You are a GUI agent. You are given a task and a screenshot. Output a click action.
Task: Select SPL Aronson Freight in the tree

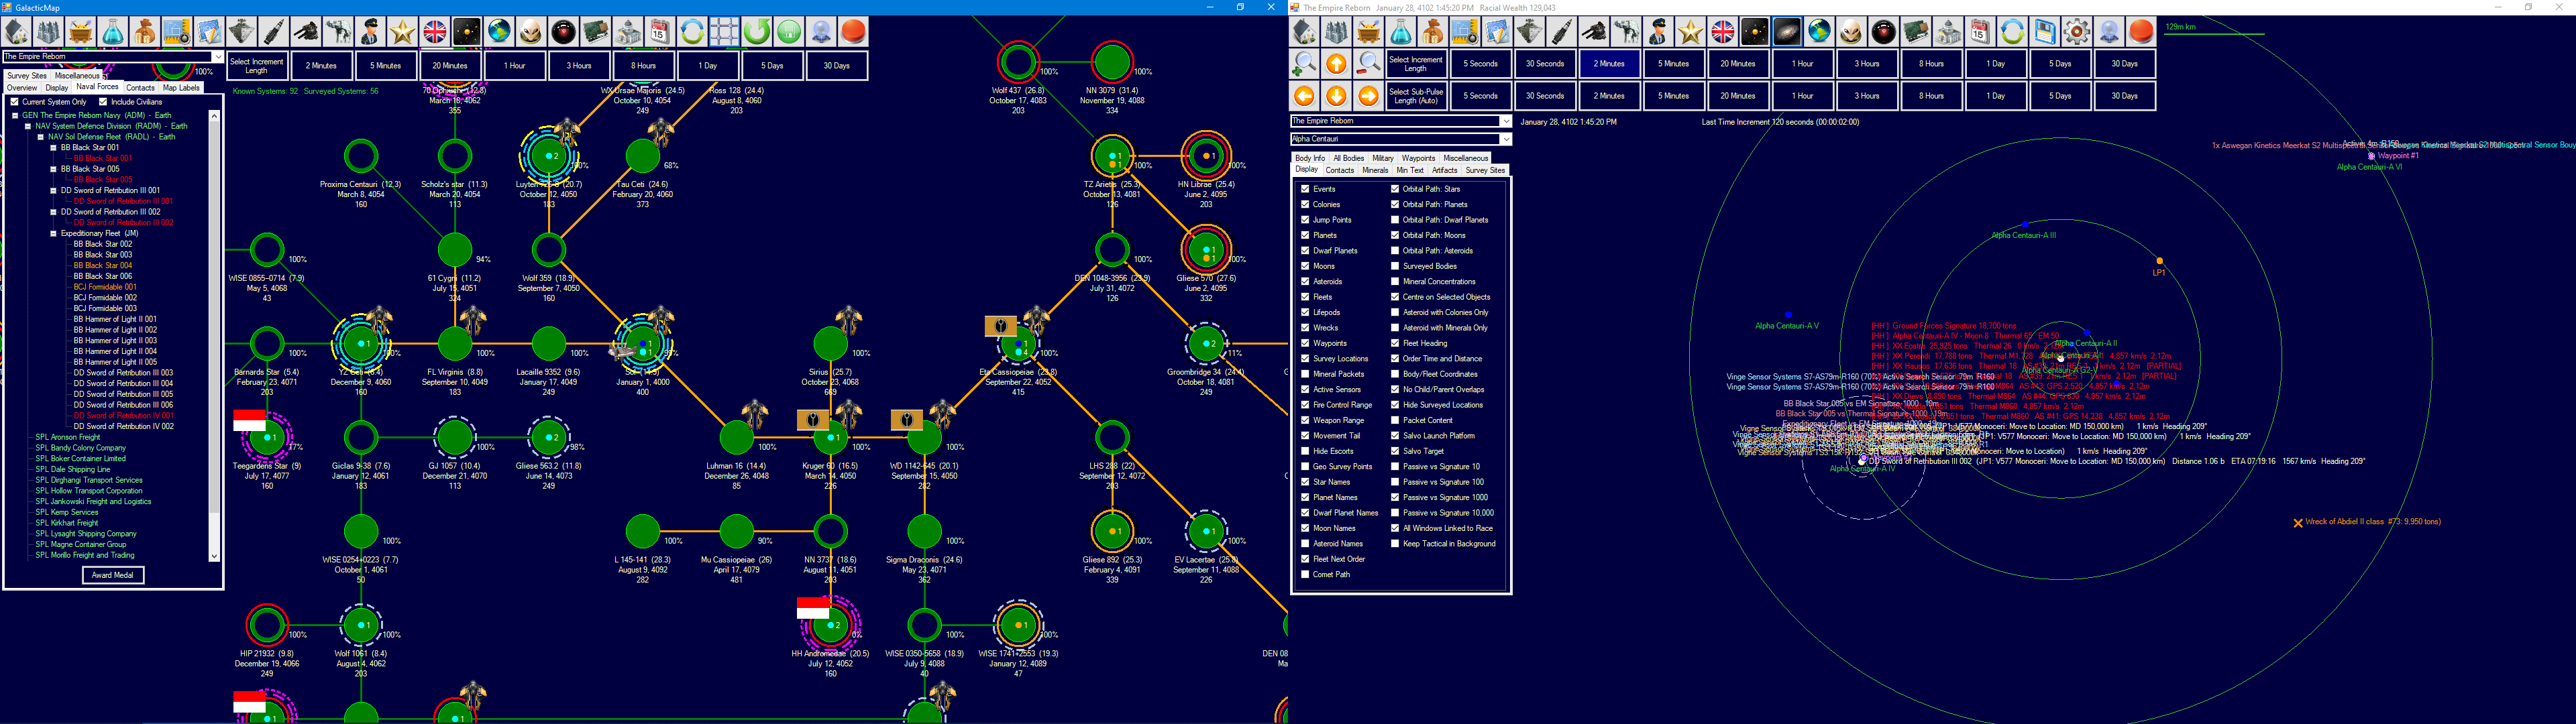pos(68,437)
